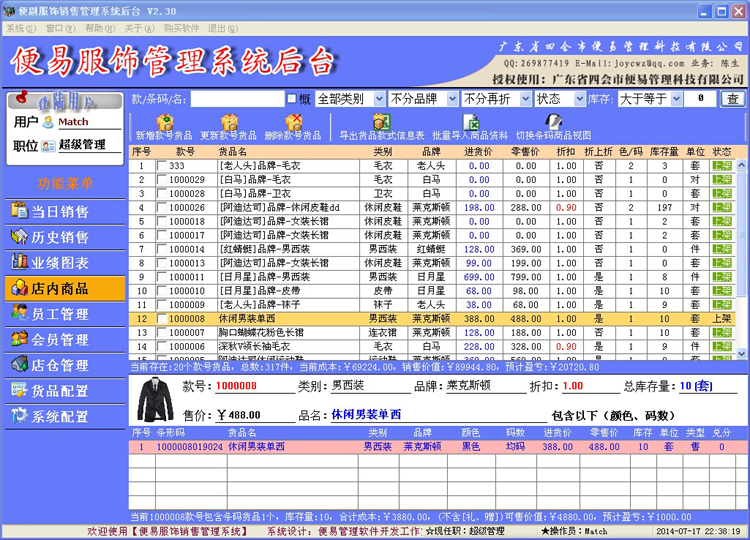
Task: Click the 查 search button
Action: point(732,99)
